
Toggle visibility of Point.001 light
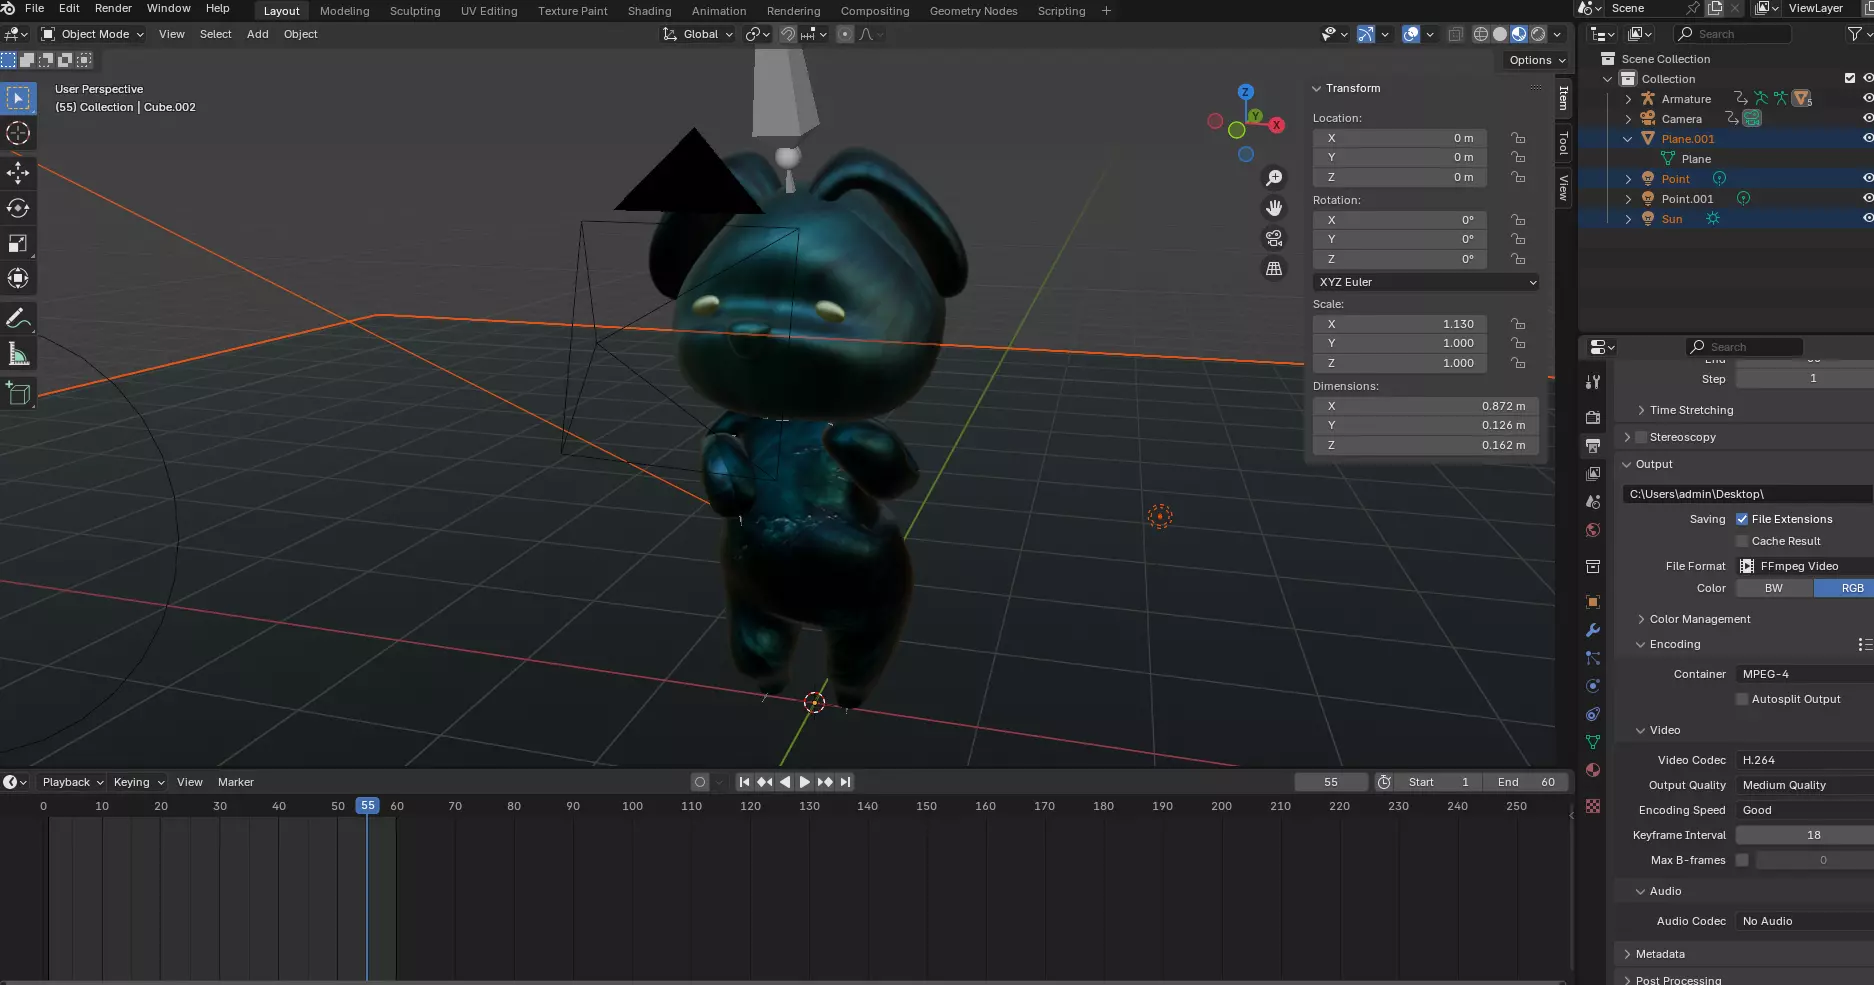pyautogui.click(x=1867, y=199)
